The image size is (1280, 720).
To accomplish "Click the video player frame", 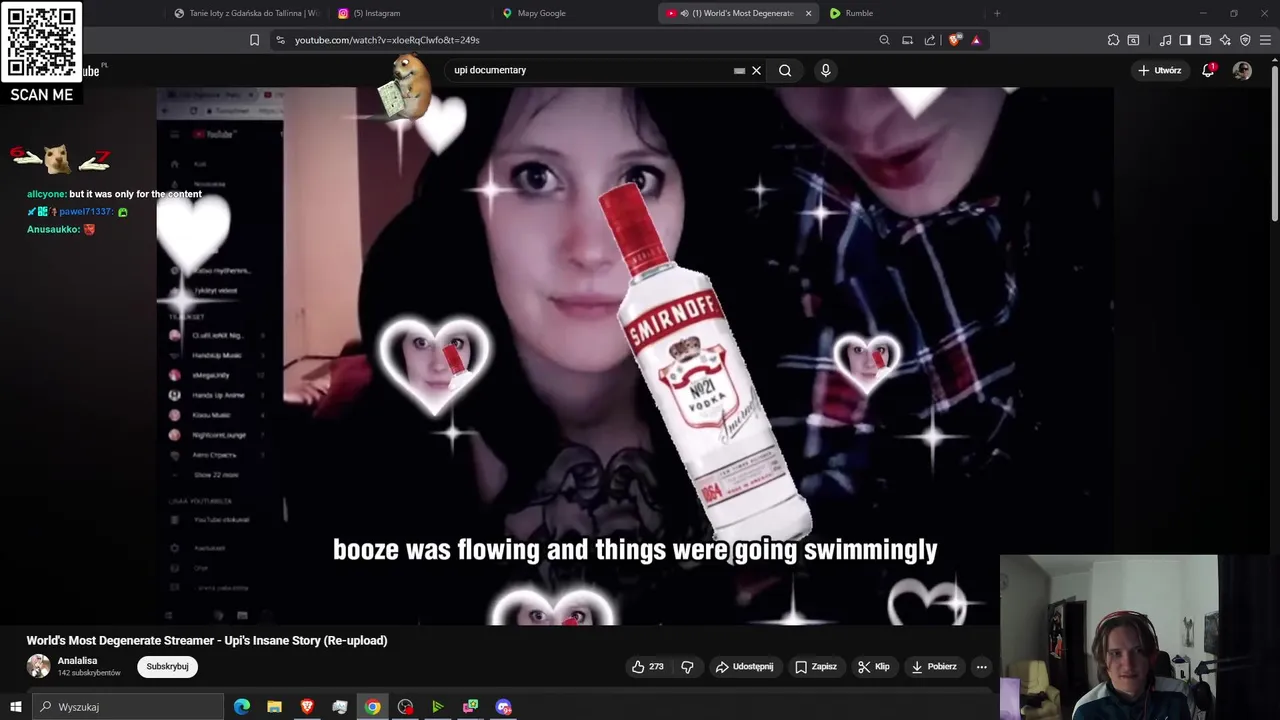I will click(x=635, y=355).
